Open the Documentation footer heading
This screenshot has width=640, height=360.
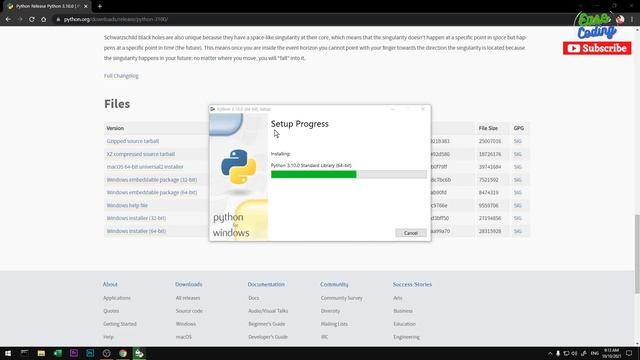pos(266,284)
